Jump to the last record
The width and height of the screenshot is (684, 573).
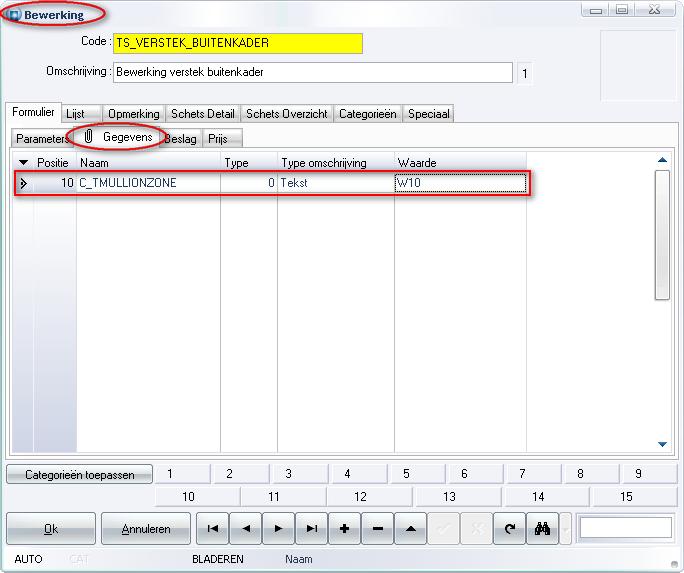pyautogui.click(x=311, y=529)
